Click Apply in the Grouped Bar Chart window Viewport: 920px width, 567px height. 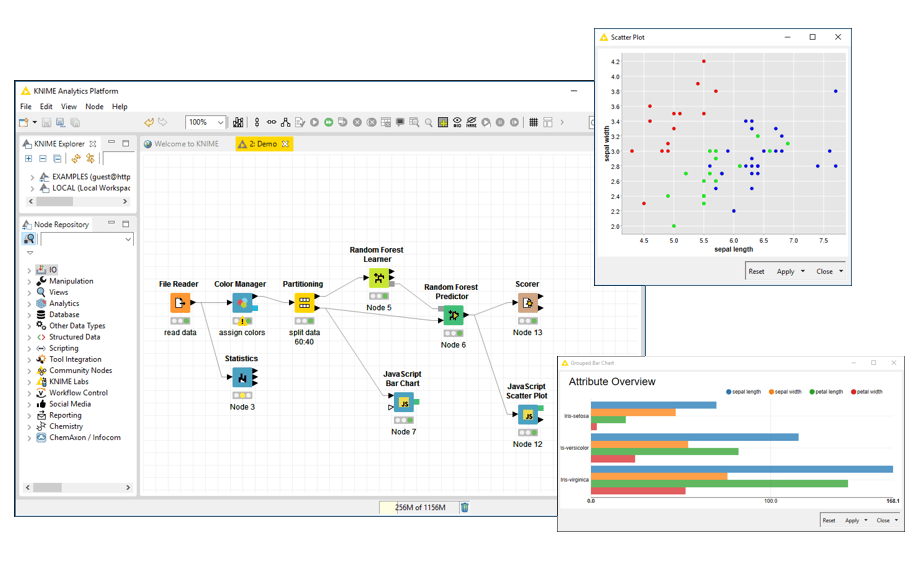852,520
